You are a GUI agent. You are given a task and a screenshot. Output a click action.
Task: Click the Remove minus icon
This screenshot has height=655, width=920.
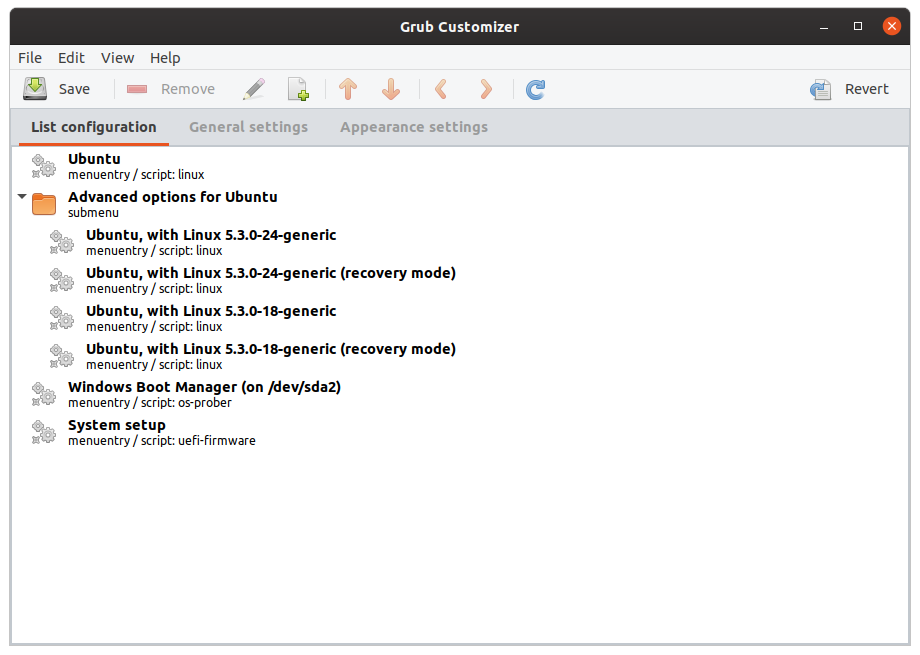137,89
